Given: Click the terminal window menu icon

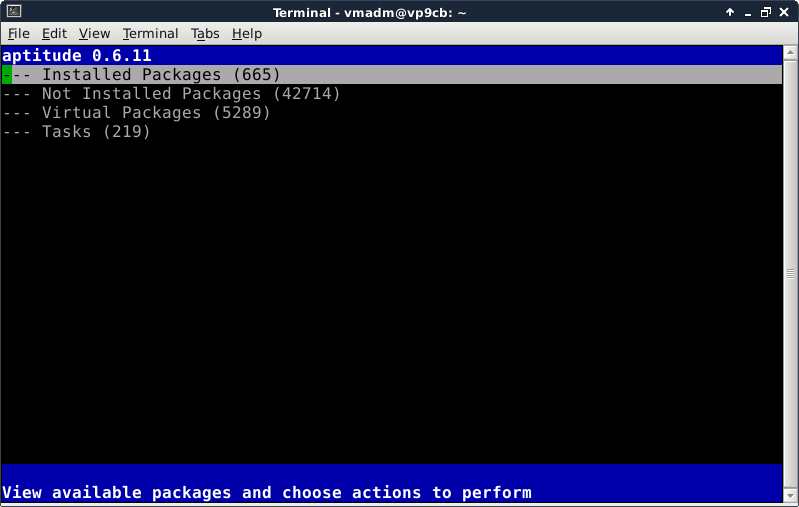Looking at the screenshot, I should tap(11, 12).
